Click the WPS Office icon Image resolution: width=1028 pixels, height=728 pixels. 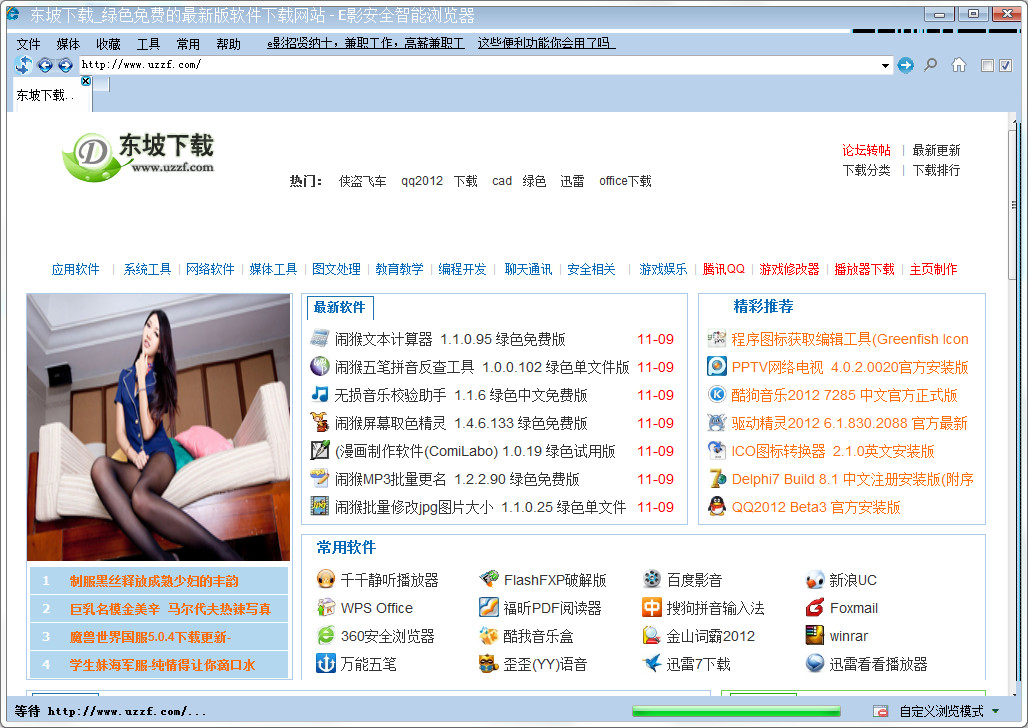pyautogui.click(x=326, y=607)
